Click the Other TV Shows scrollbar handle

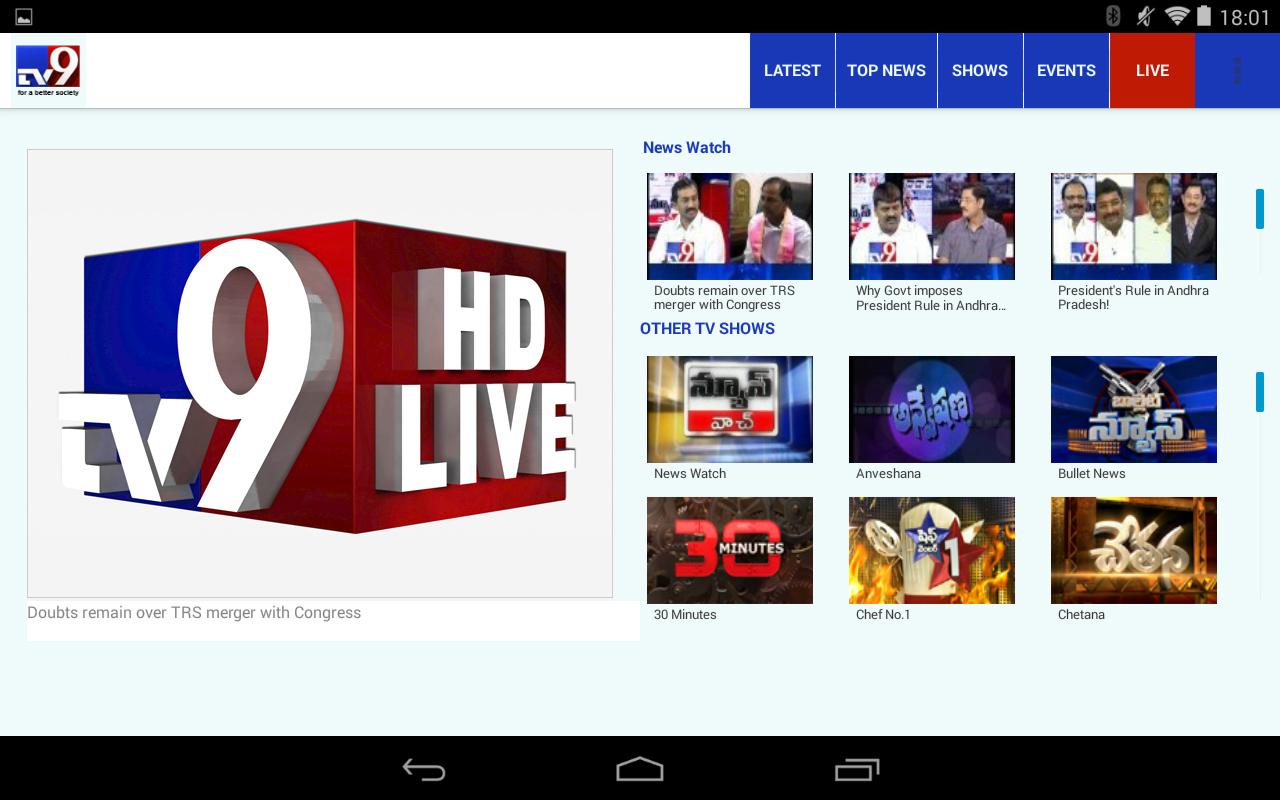coord(1260,391)
